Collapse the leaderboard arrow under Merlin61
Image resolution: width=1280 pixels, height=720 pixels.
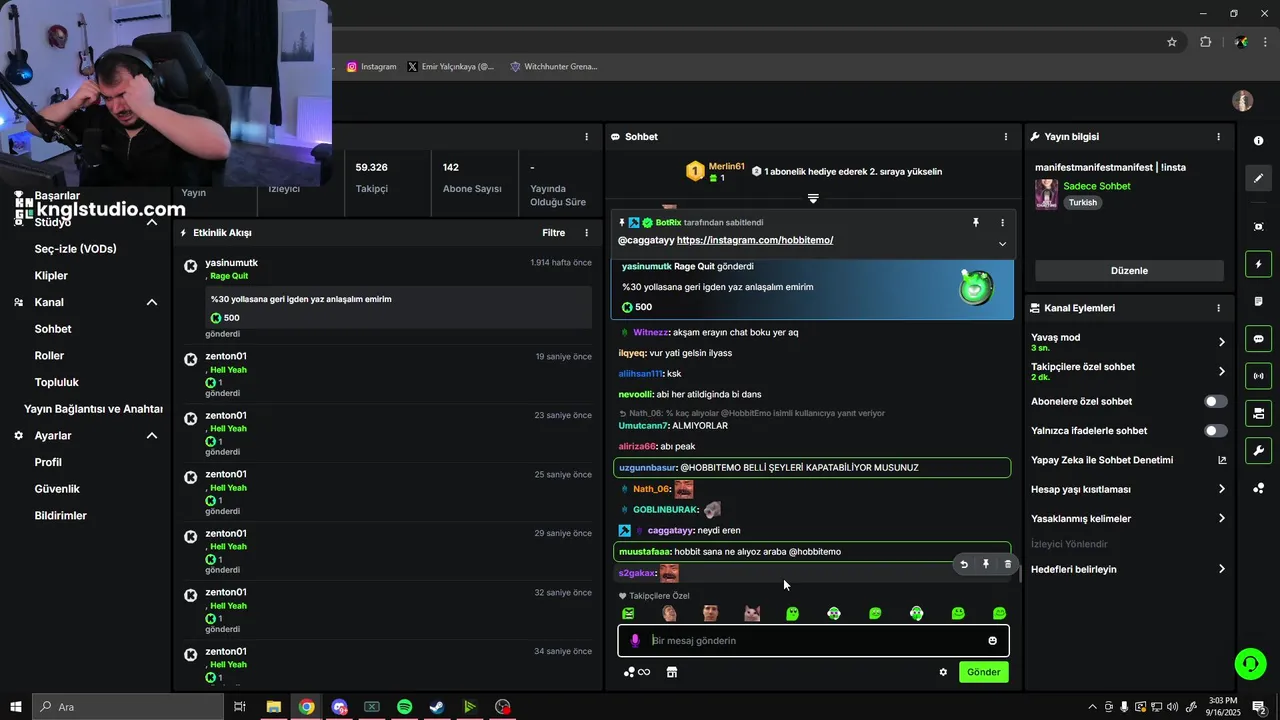813,199
